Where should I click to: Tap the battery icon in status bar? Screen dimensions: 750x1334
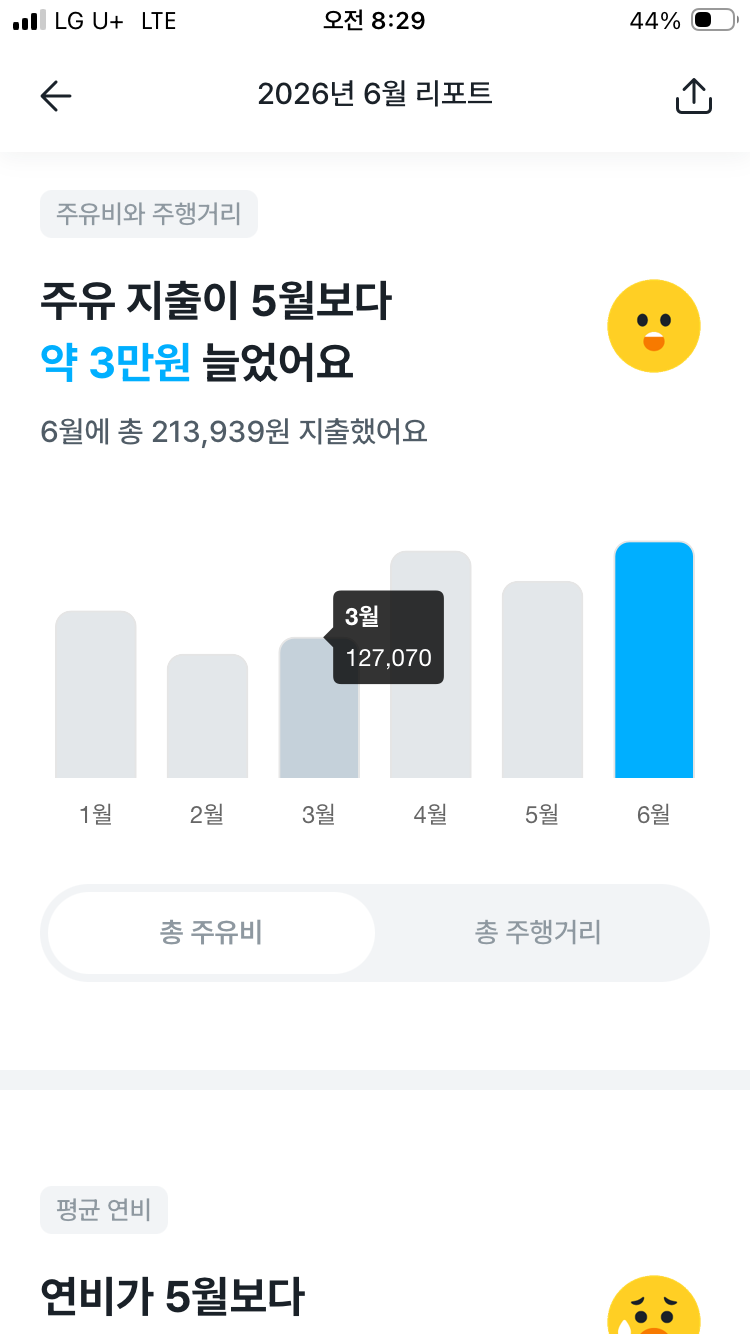(x=713, y=21)
